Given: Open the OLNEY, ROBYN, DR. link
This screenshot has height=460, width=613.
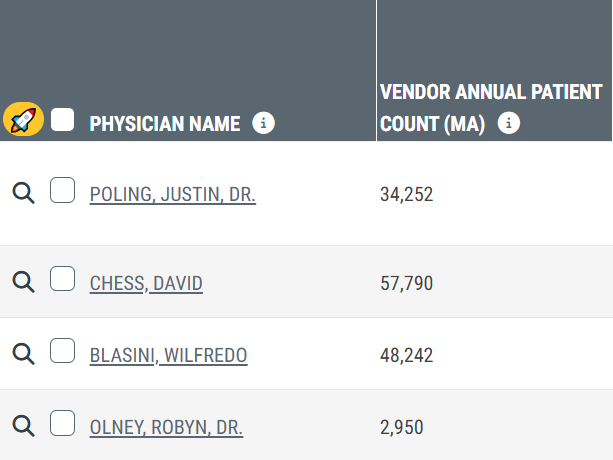Looking at the screenshot, I should [x=167, y=428].
